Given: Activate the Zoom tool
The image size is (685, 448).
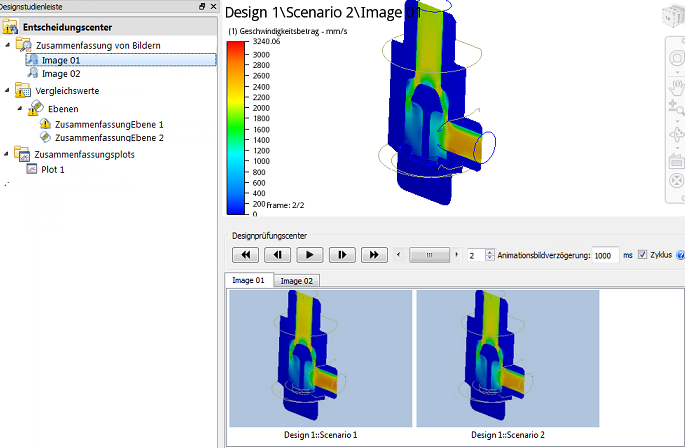Looking at the screenshot, I should (x=677, y=108).
